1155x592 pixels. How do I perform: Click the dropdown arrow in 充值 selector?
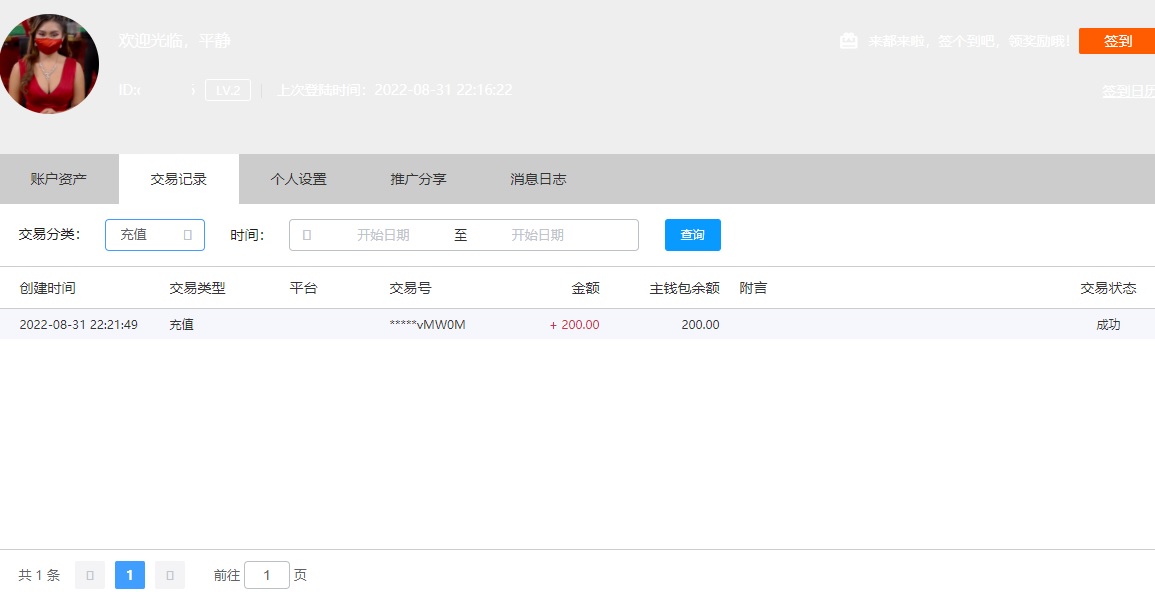[x=188, y=235]
